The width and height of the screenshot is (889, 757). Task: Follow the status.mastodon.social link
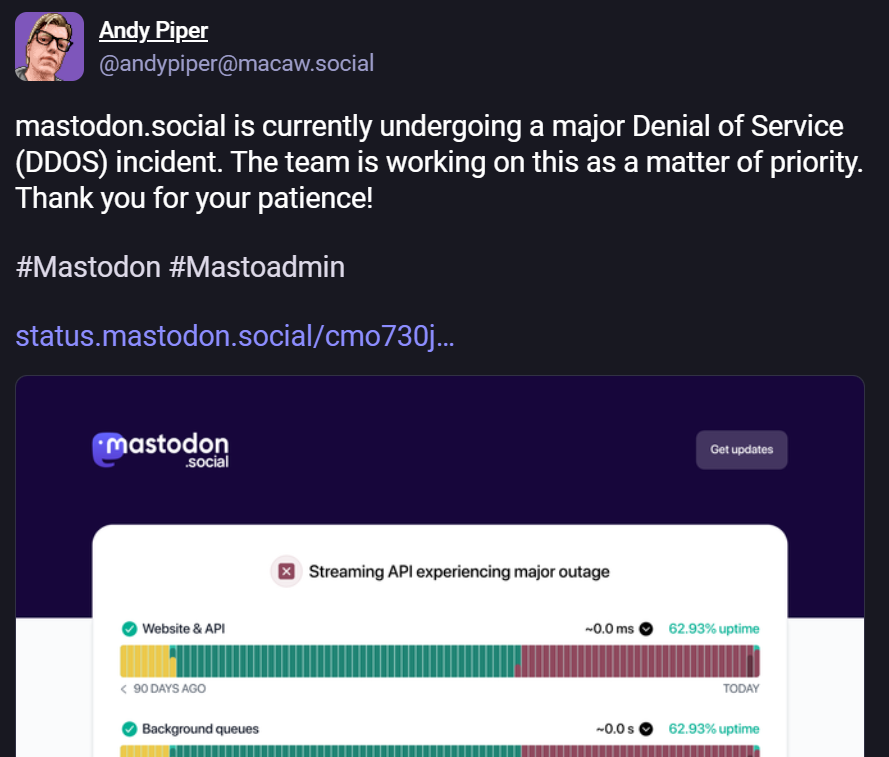point(235,336)
